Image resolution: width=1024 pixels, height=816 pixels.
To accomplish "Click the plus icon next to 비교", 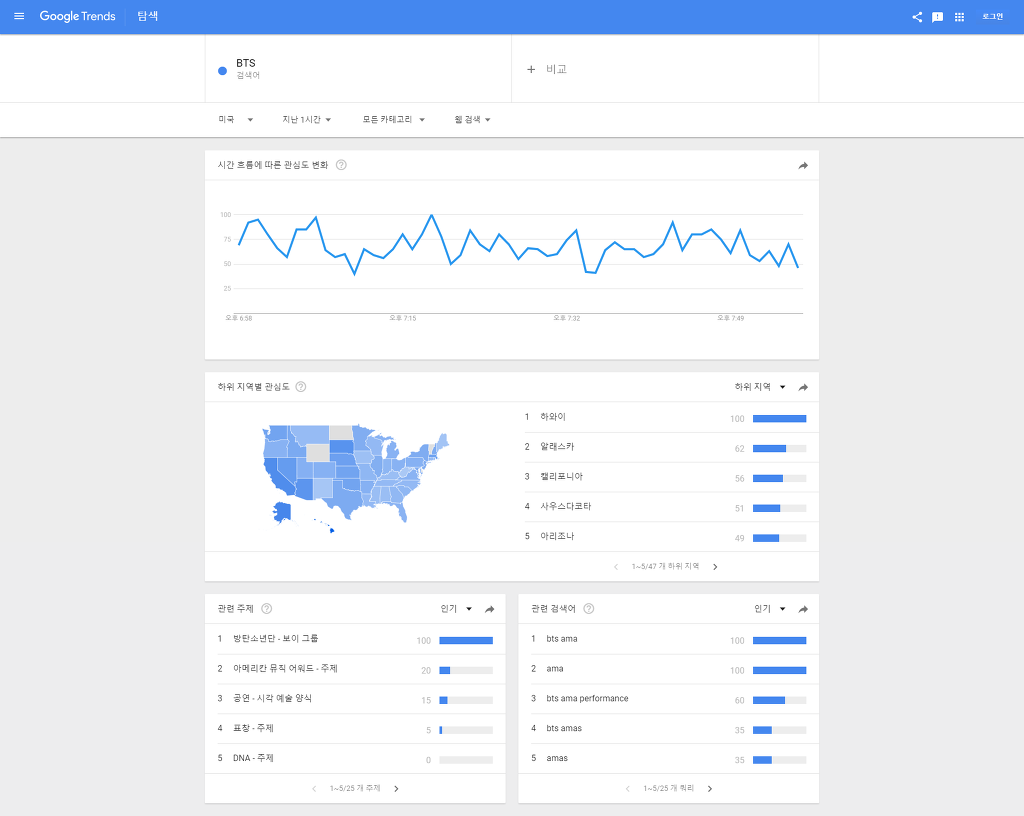I will (531, 69).
